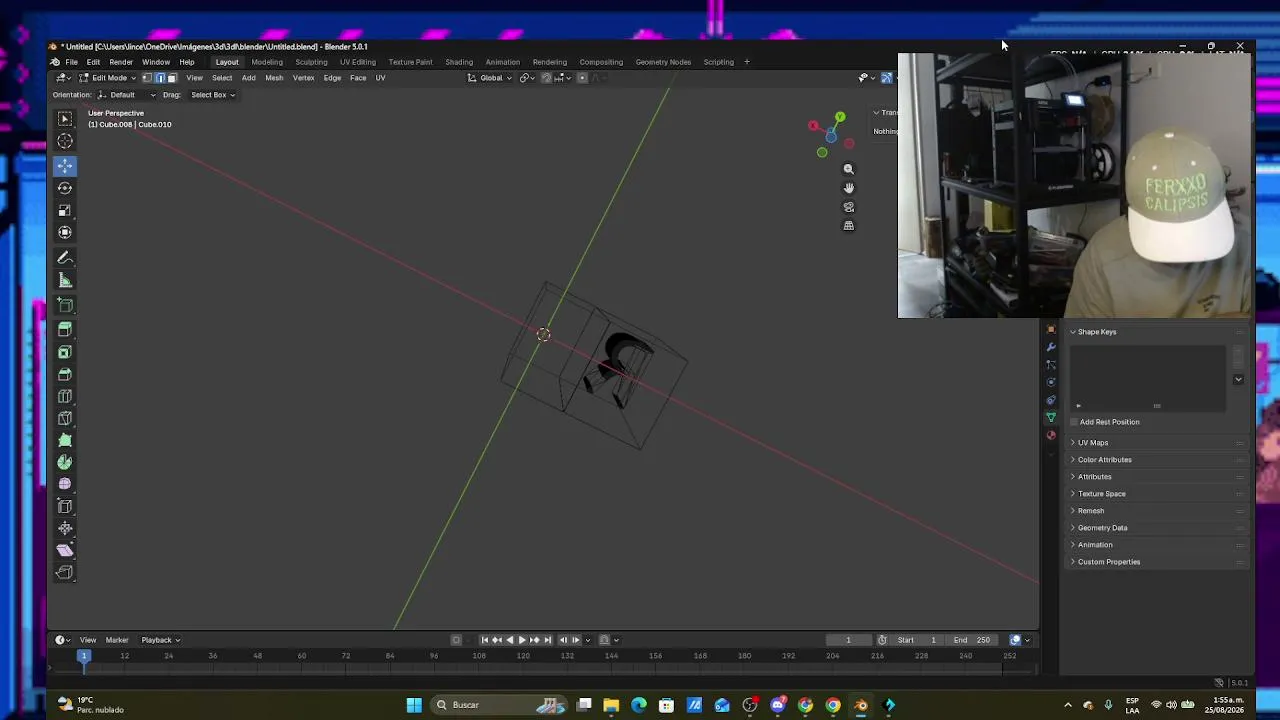1280x720 pixels.
Task: Select the Spin tool
Action: 65,462
